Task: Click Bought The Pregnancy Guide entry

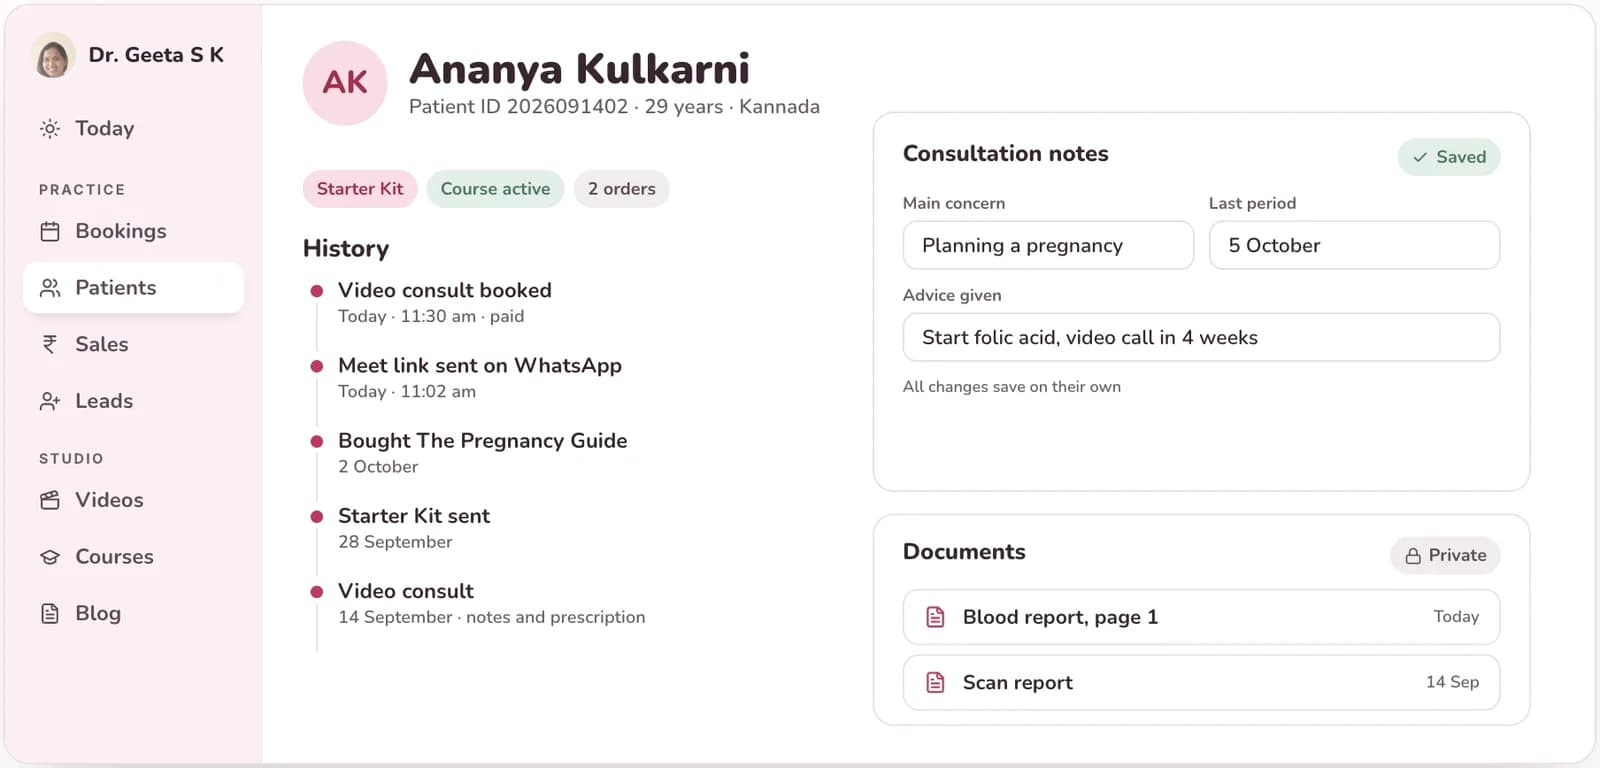Action: [483, 452]
